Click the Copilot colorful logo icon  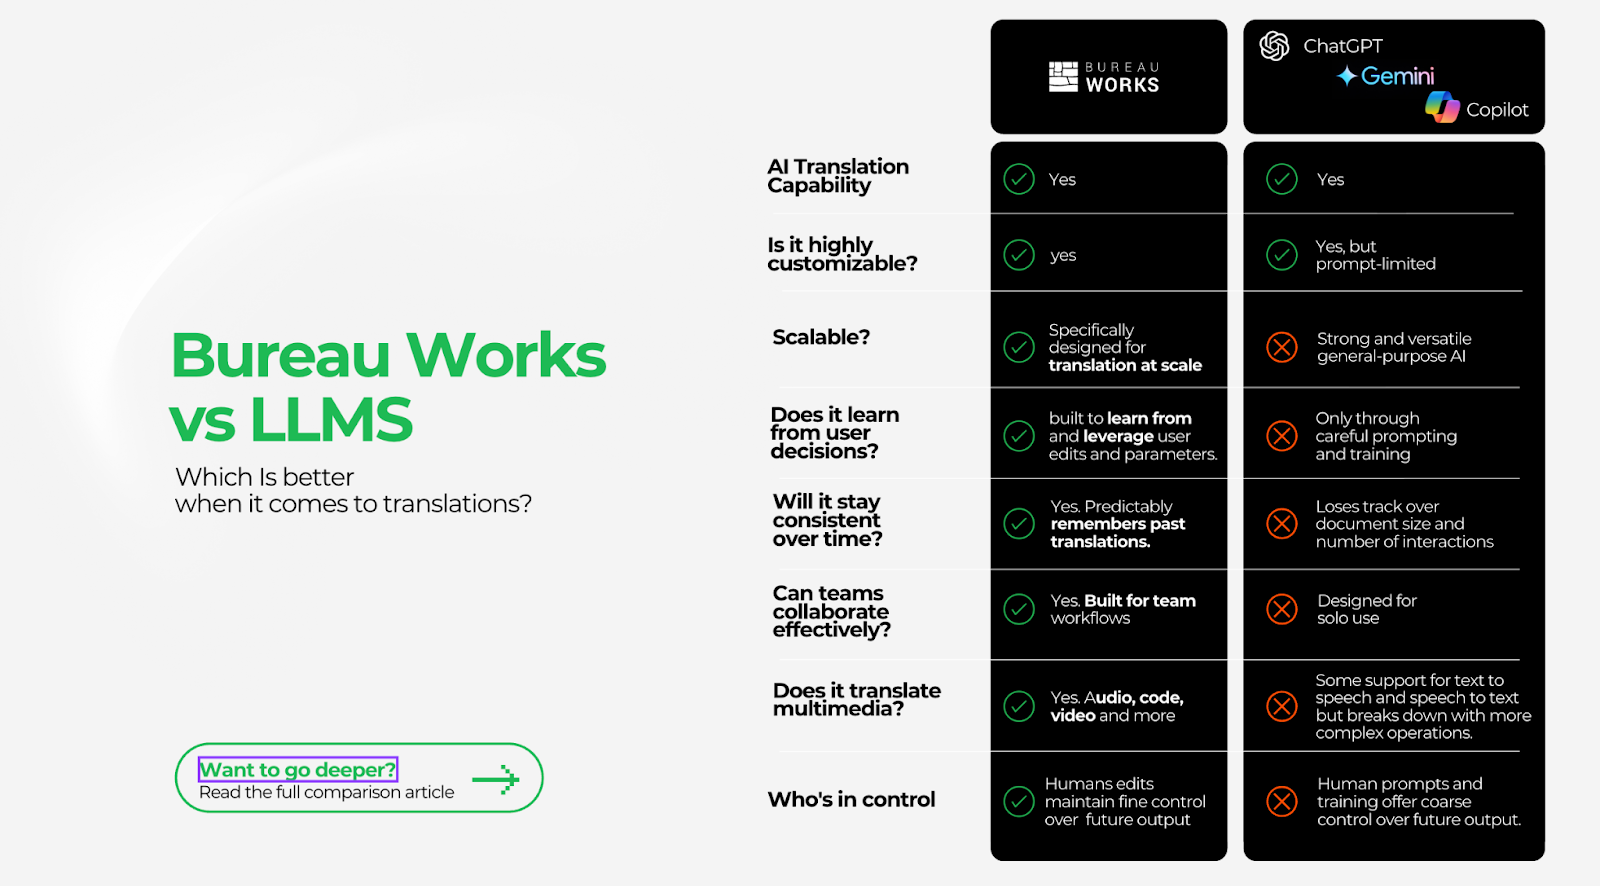pos(1442,107)
